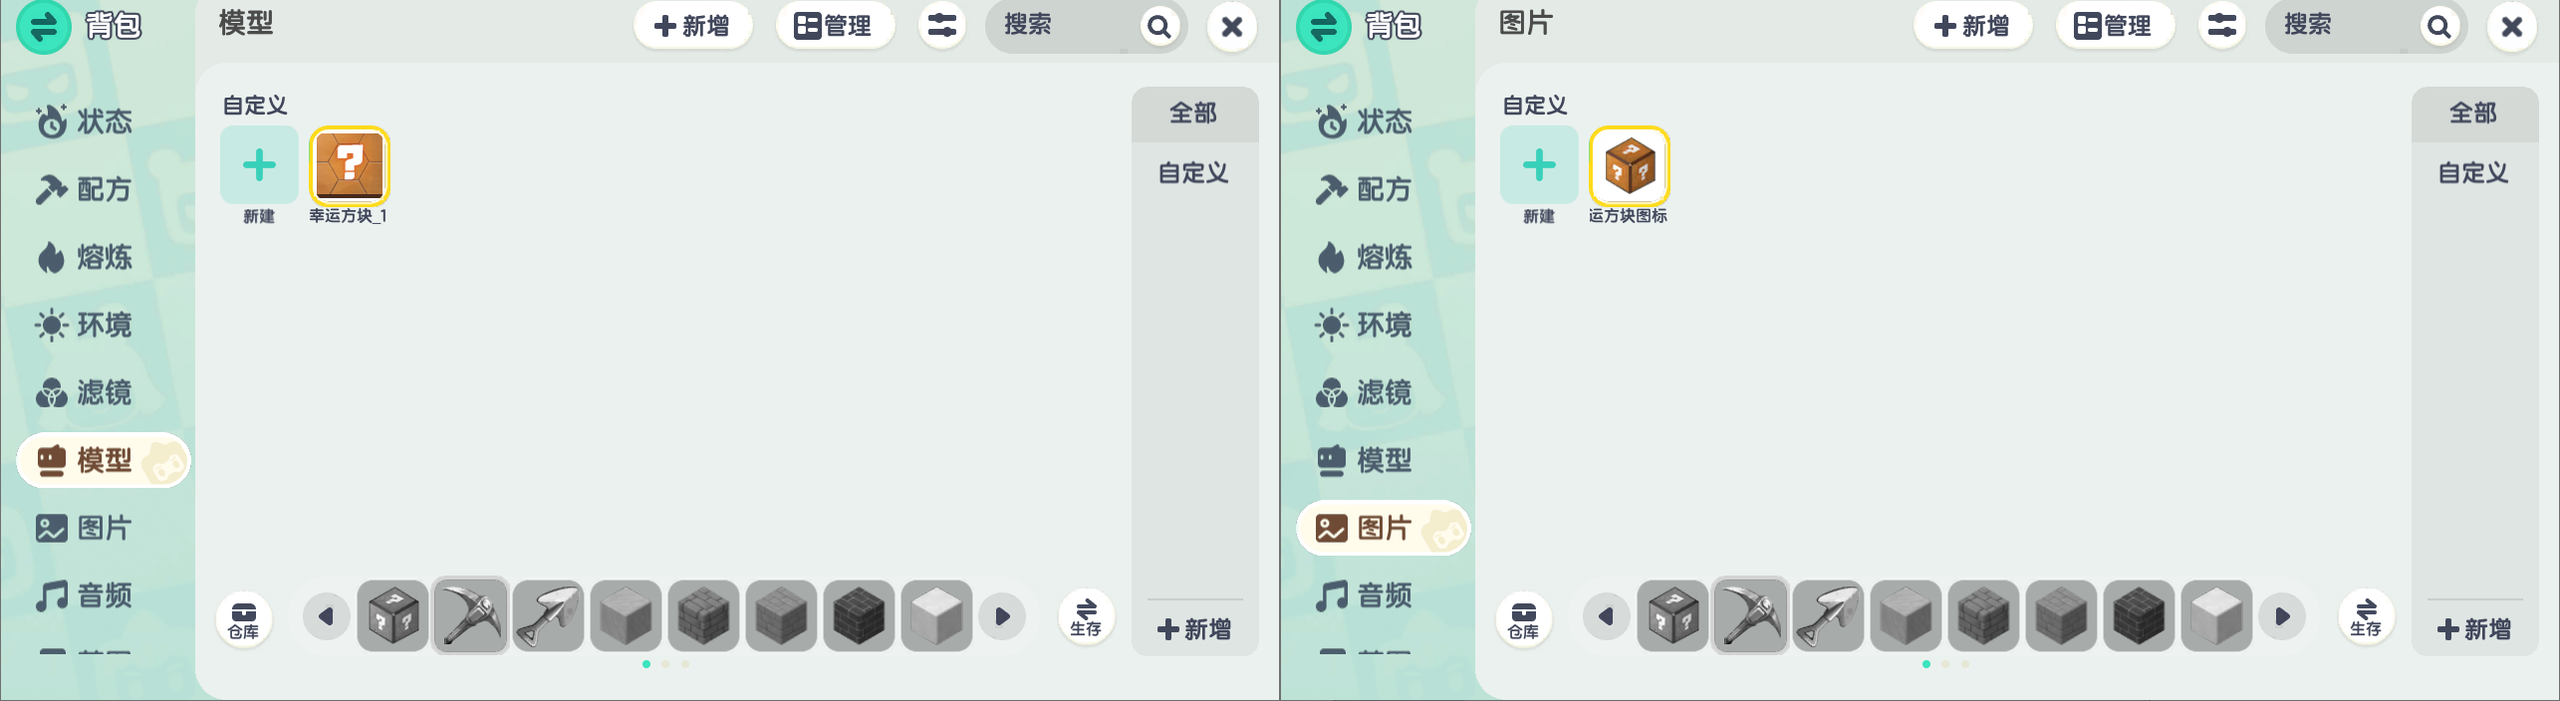Show next hotbar page in left panel

point(1002,616)
